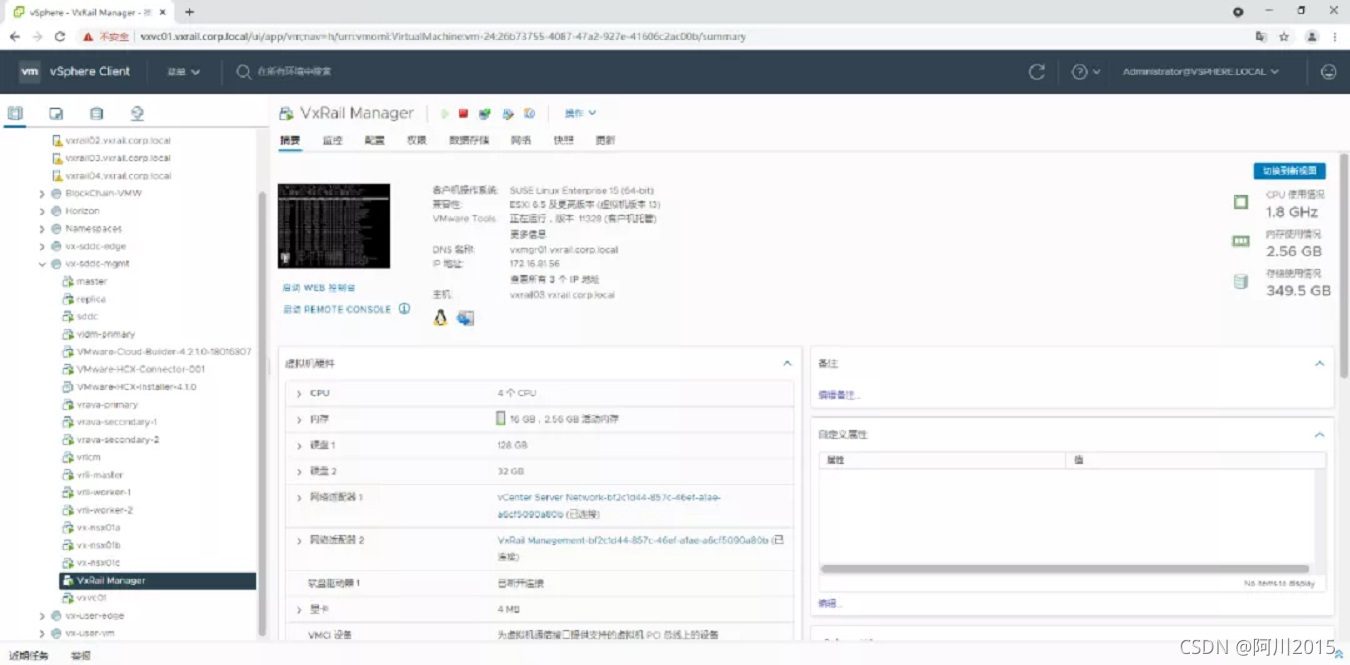Click the green power on VM icon
This screenshot has height=665, width=1350.
(445, 114)
